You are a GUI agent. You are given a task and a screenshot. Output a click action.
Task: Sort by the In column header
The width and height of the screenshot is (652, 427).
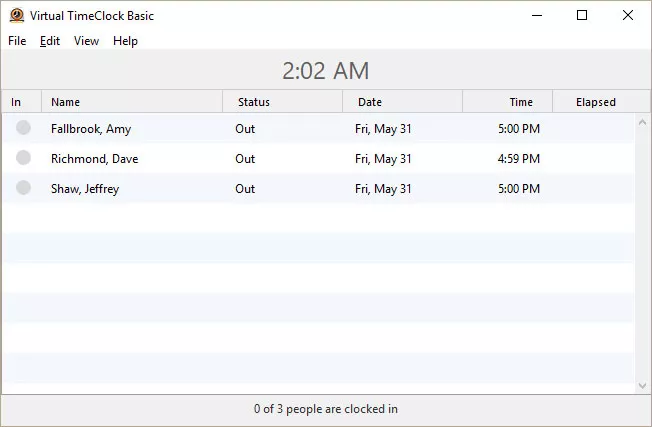[x=22, y=101]
